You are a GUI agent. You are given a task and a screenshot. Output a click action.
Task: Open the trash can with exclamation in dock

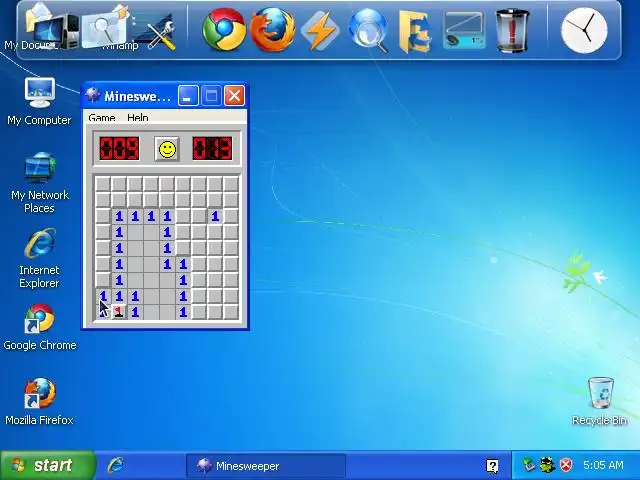tap(512, 31)
